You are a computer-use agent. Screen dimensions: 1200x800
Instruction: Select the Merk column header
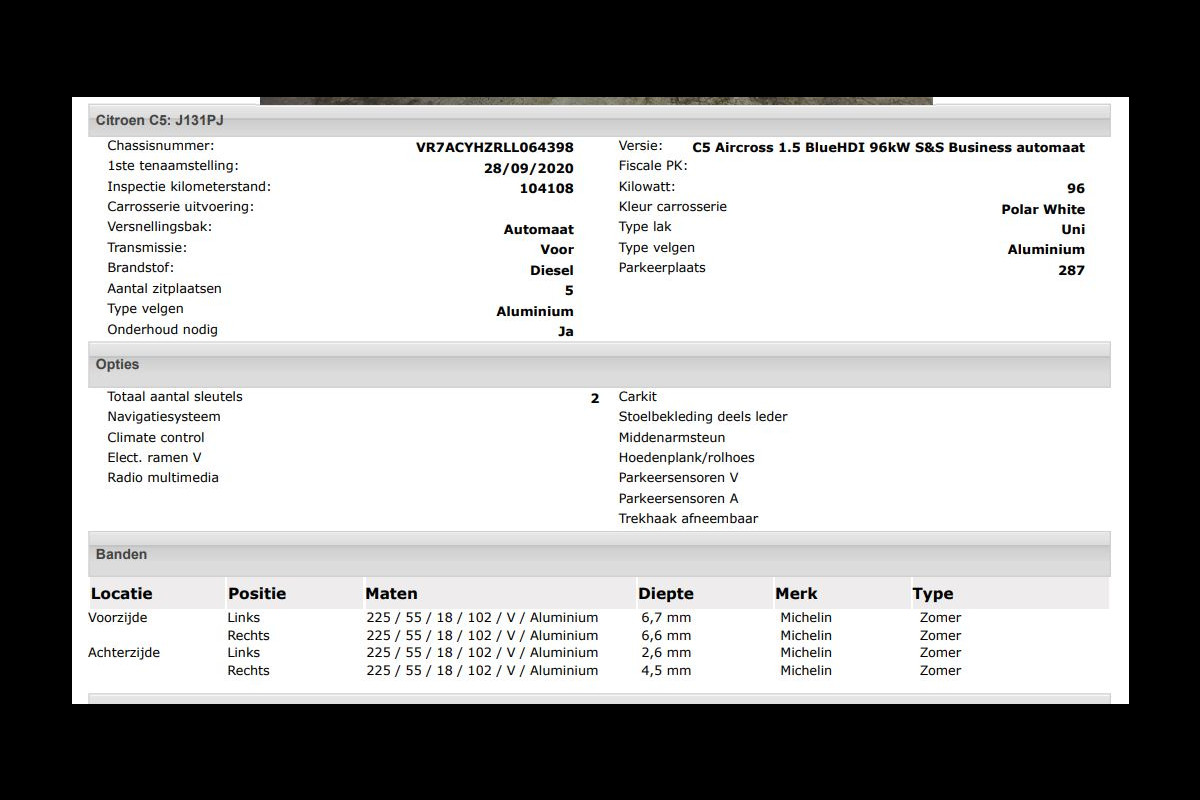click(x=796, y=593)
